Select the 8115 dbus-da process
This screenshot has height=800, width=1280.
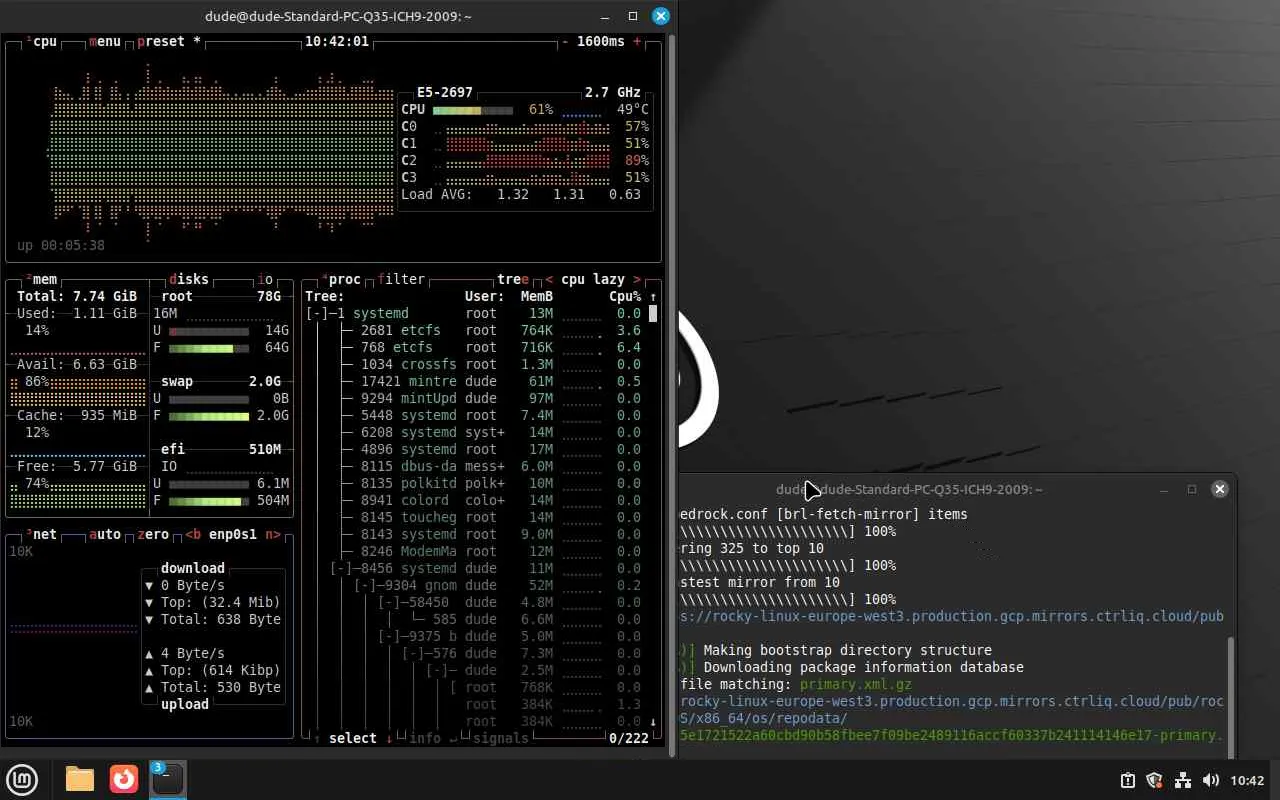click(479, 466)
